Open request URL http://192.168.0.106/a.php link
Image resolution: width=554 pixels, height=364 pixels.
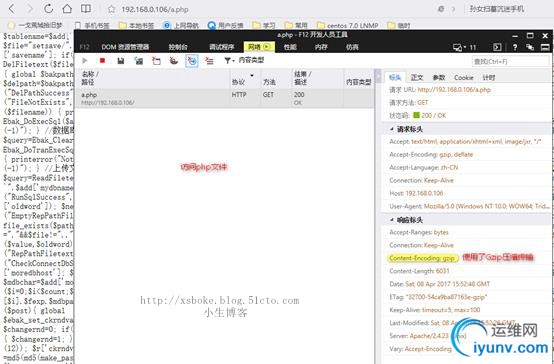pos(454,90)
